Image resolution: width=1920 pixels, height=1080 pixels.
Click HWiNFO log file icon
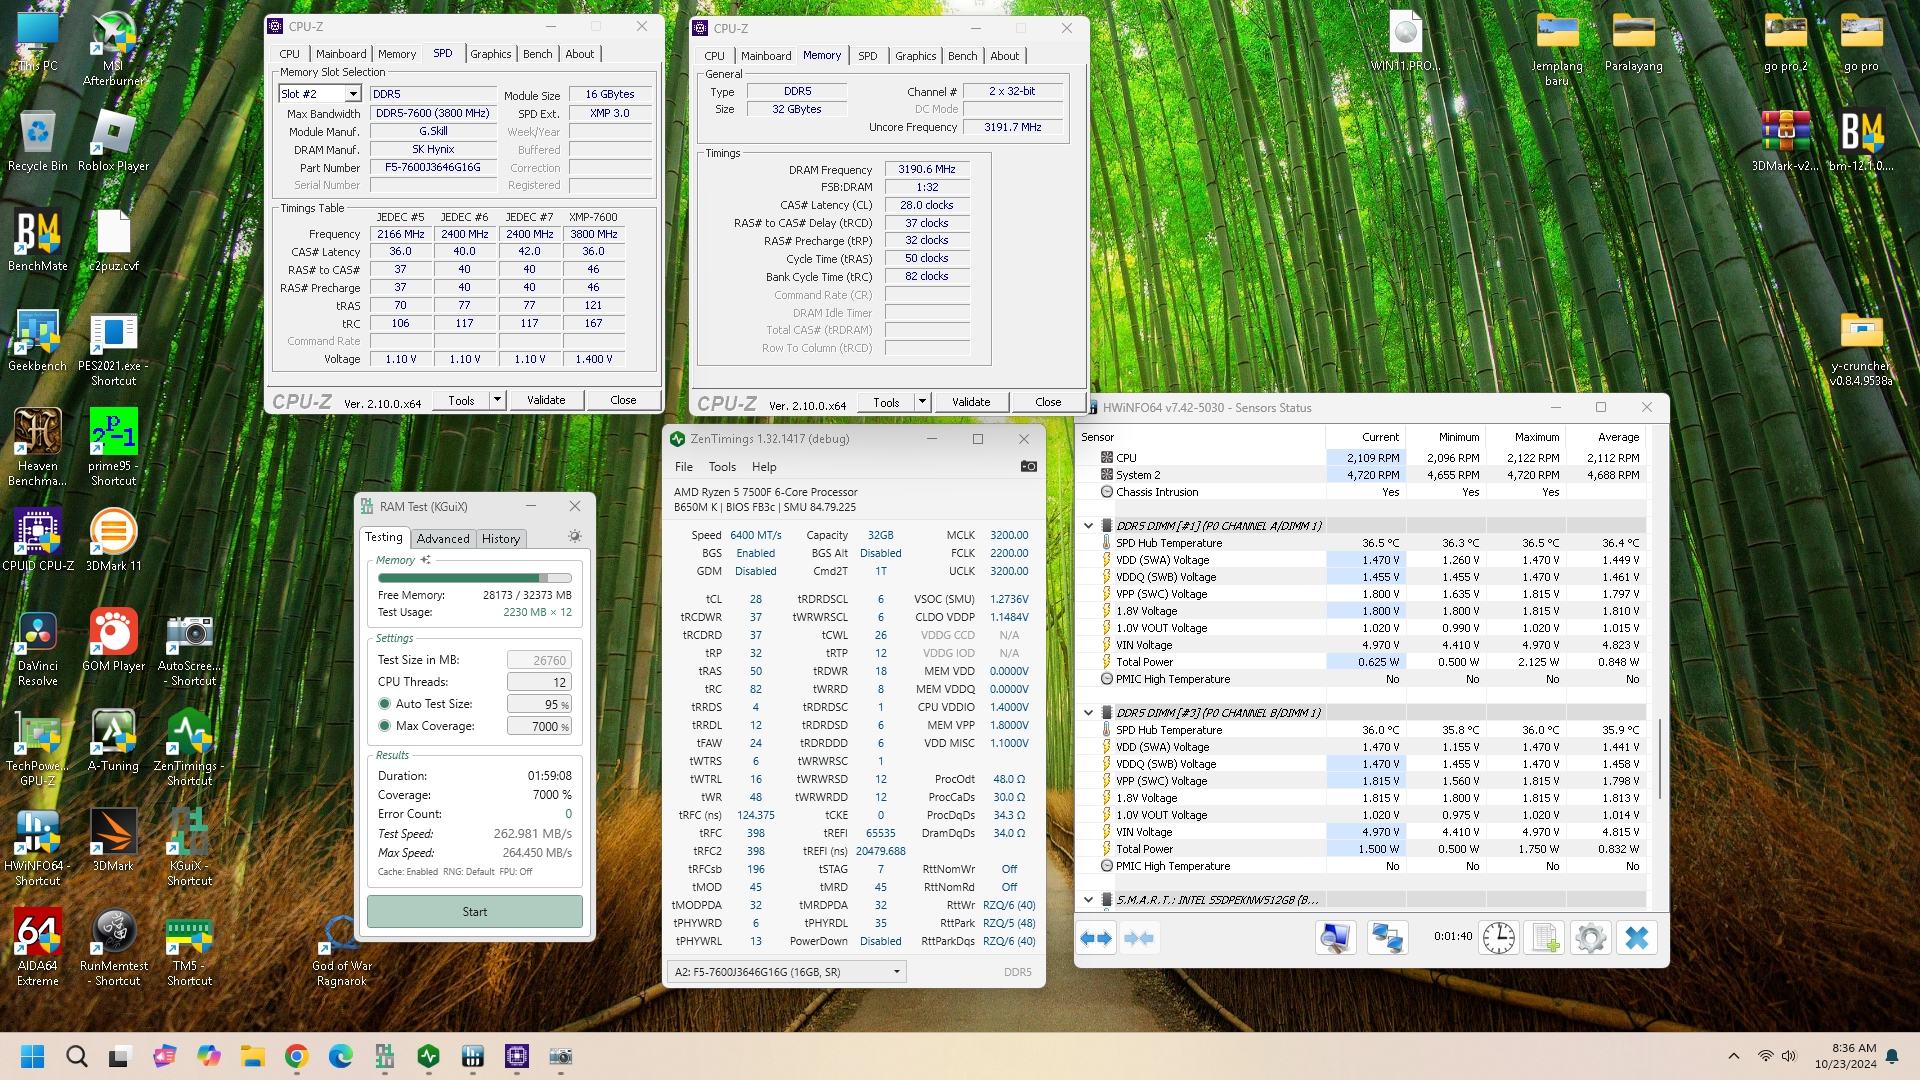coord(1545,938)
